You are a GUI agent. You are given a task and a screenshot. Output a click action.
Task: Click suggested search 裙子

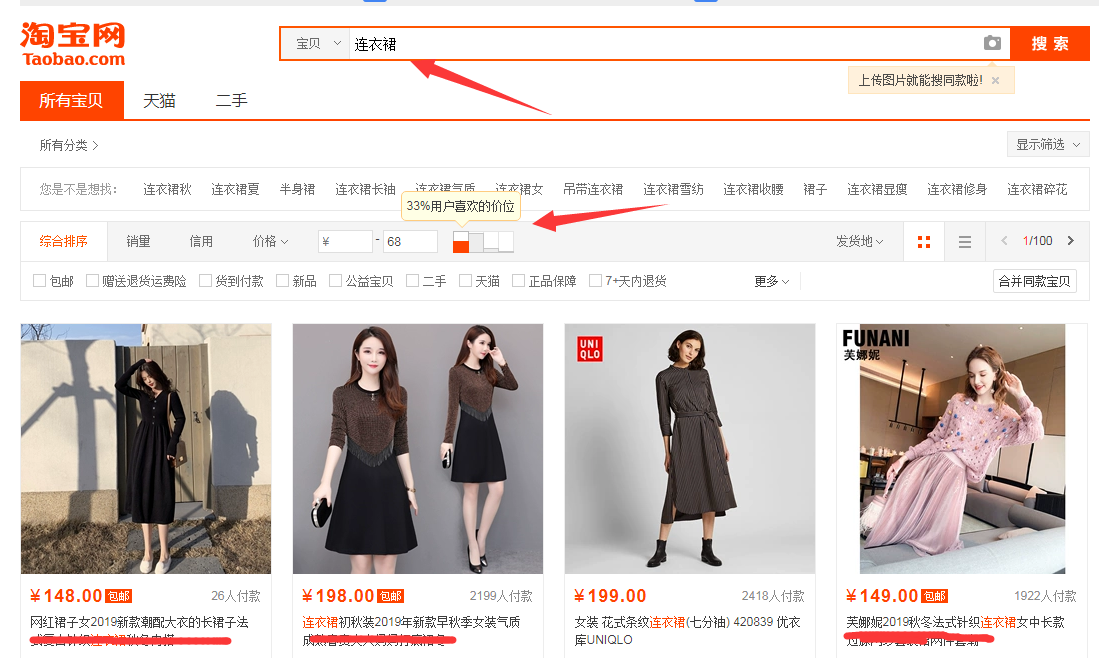click(815, 189)
